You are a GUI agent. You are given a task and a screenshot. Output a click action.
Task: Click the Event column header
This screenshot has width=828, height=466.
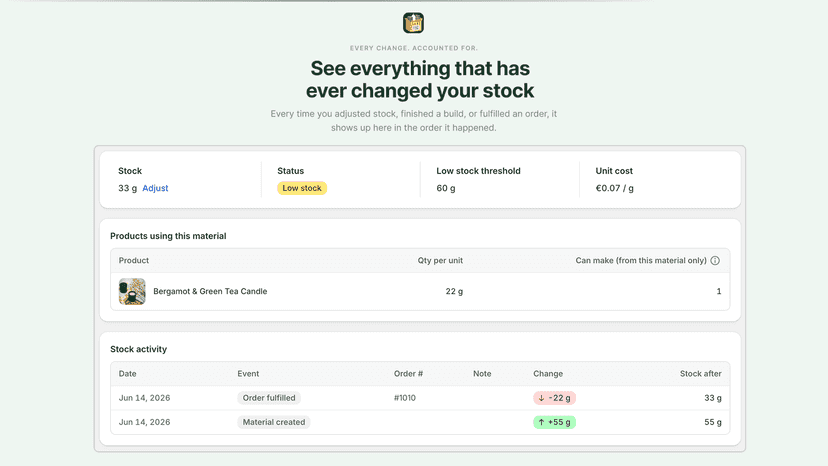coord(248,374)
